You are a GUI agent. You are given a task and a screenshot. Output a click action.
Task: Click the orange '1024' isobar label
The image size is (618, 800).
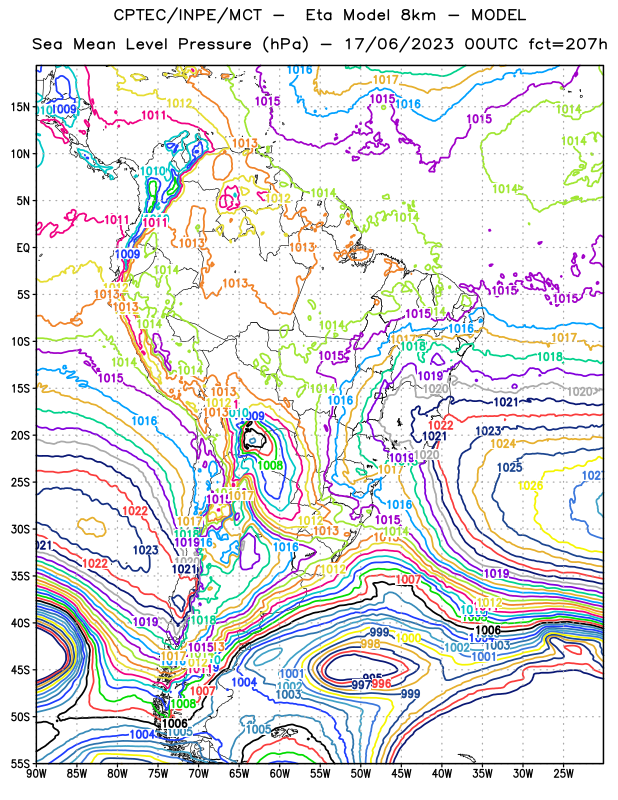503,444
